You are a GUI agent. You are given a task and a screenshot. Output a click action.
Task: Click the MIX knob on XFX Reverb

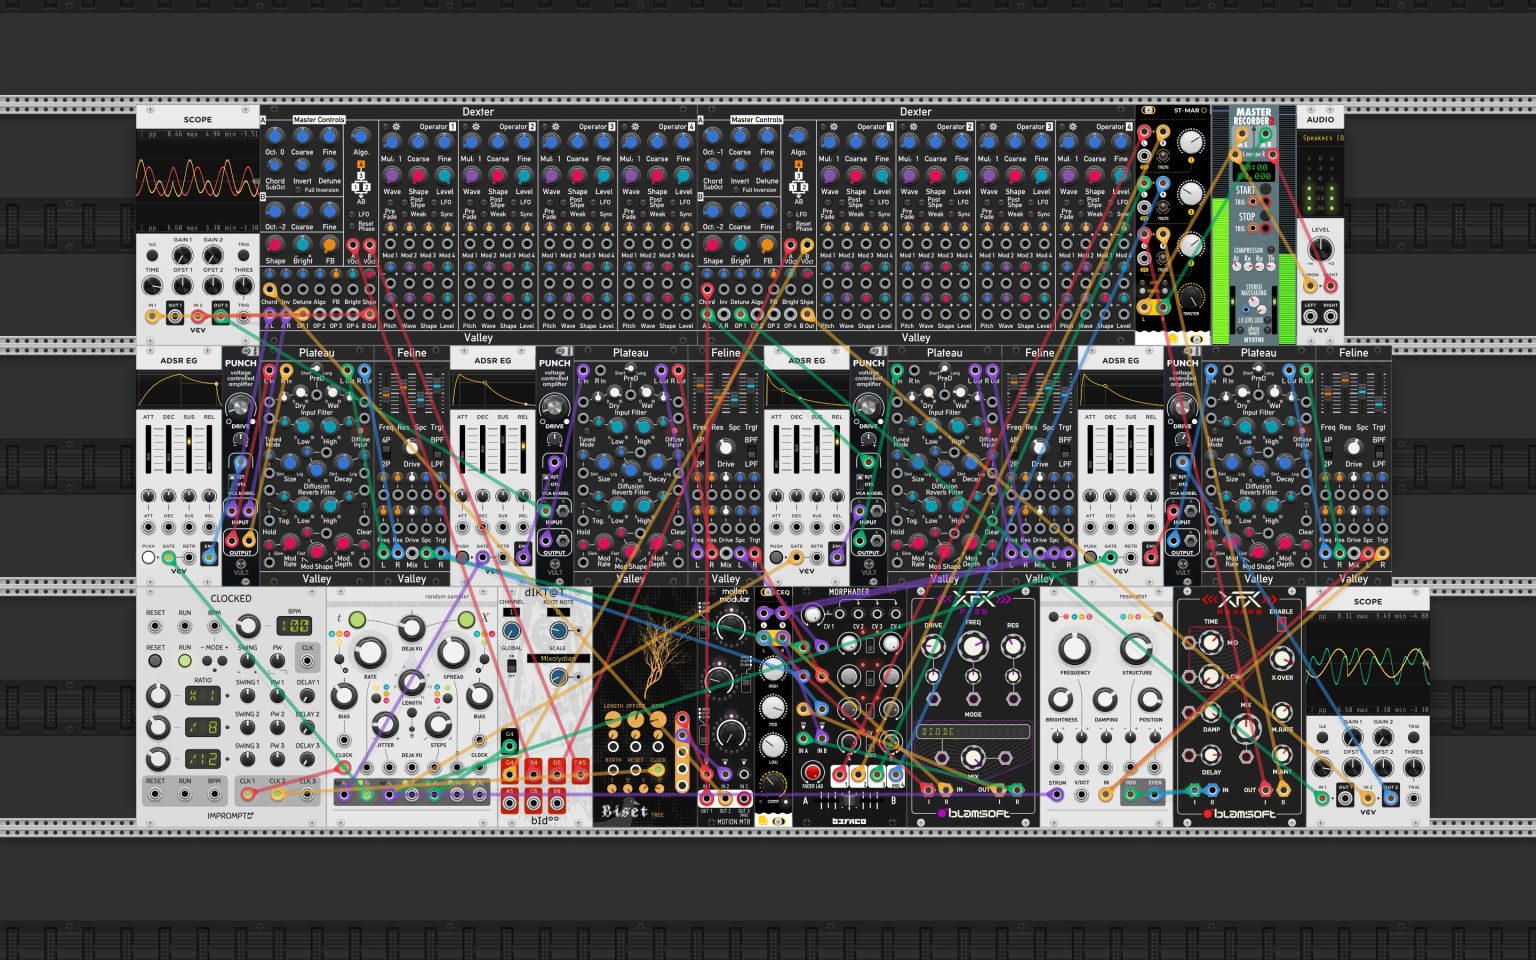(1245, 728)
